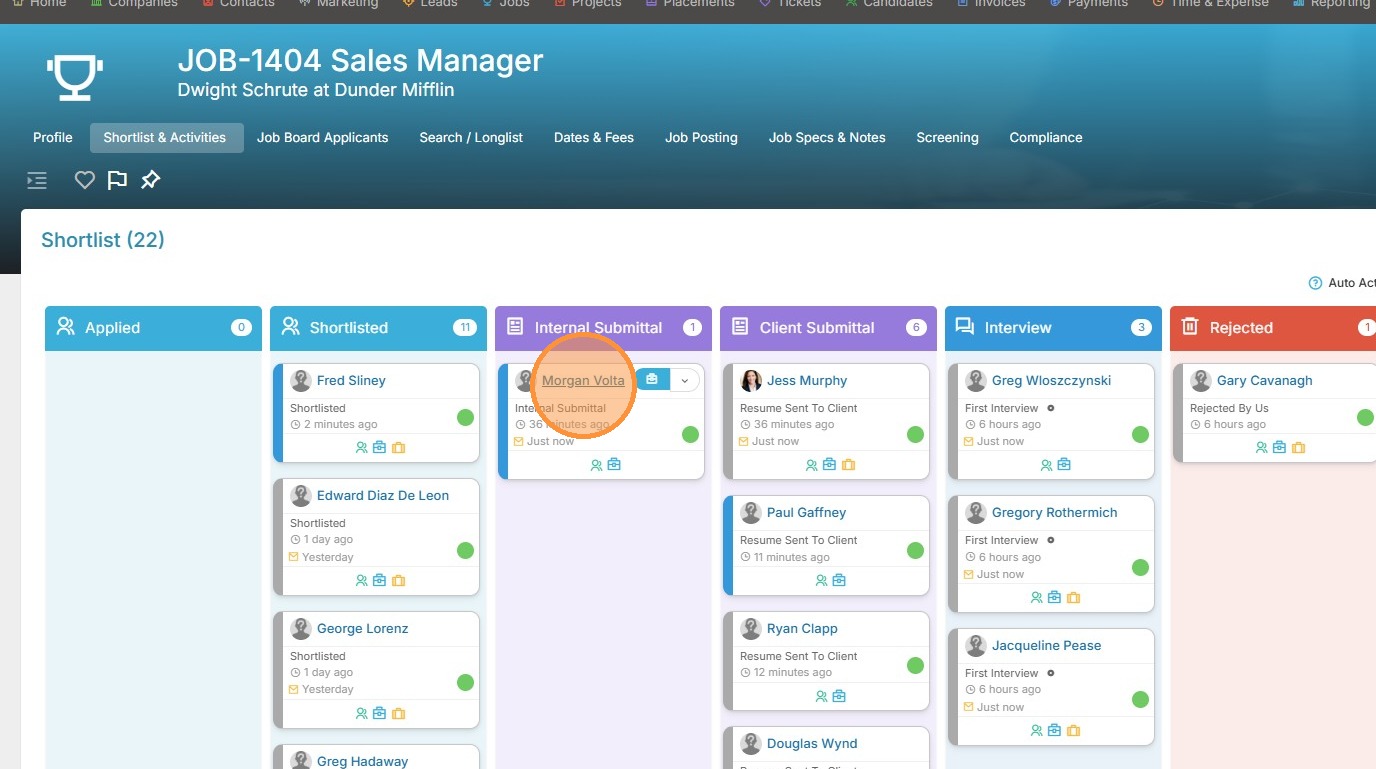Click the flag icon below tabs

[x=117, y=180]
